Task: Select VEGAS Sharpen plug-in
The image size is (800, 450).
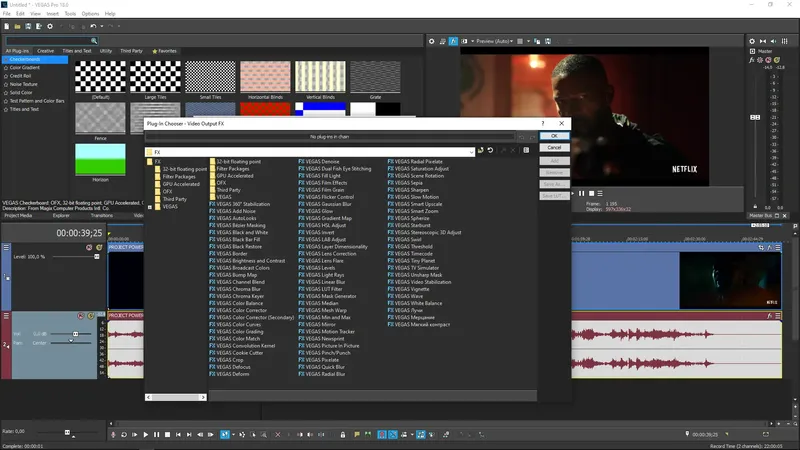Action: [412, 190]
